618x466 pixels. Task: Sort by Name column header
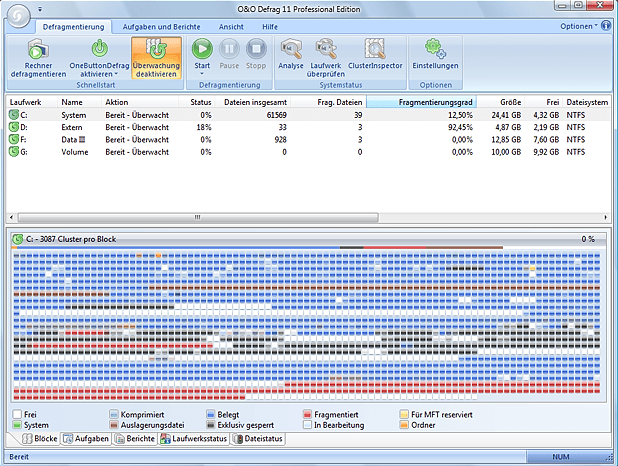[79, 102]
